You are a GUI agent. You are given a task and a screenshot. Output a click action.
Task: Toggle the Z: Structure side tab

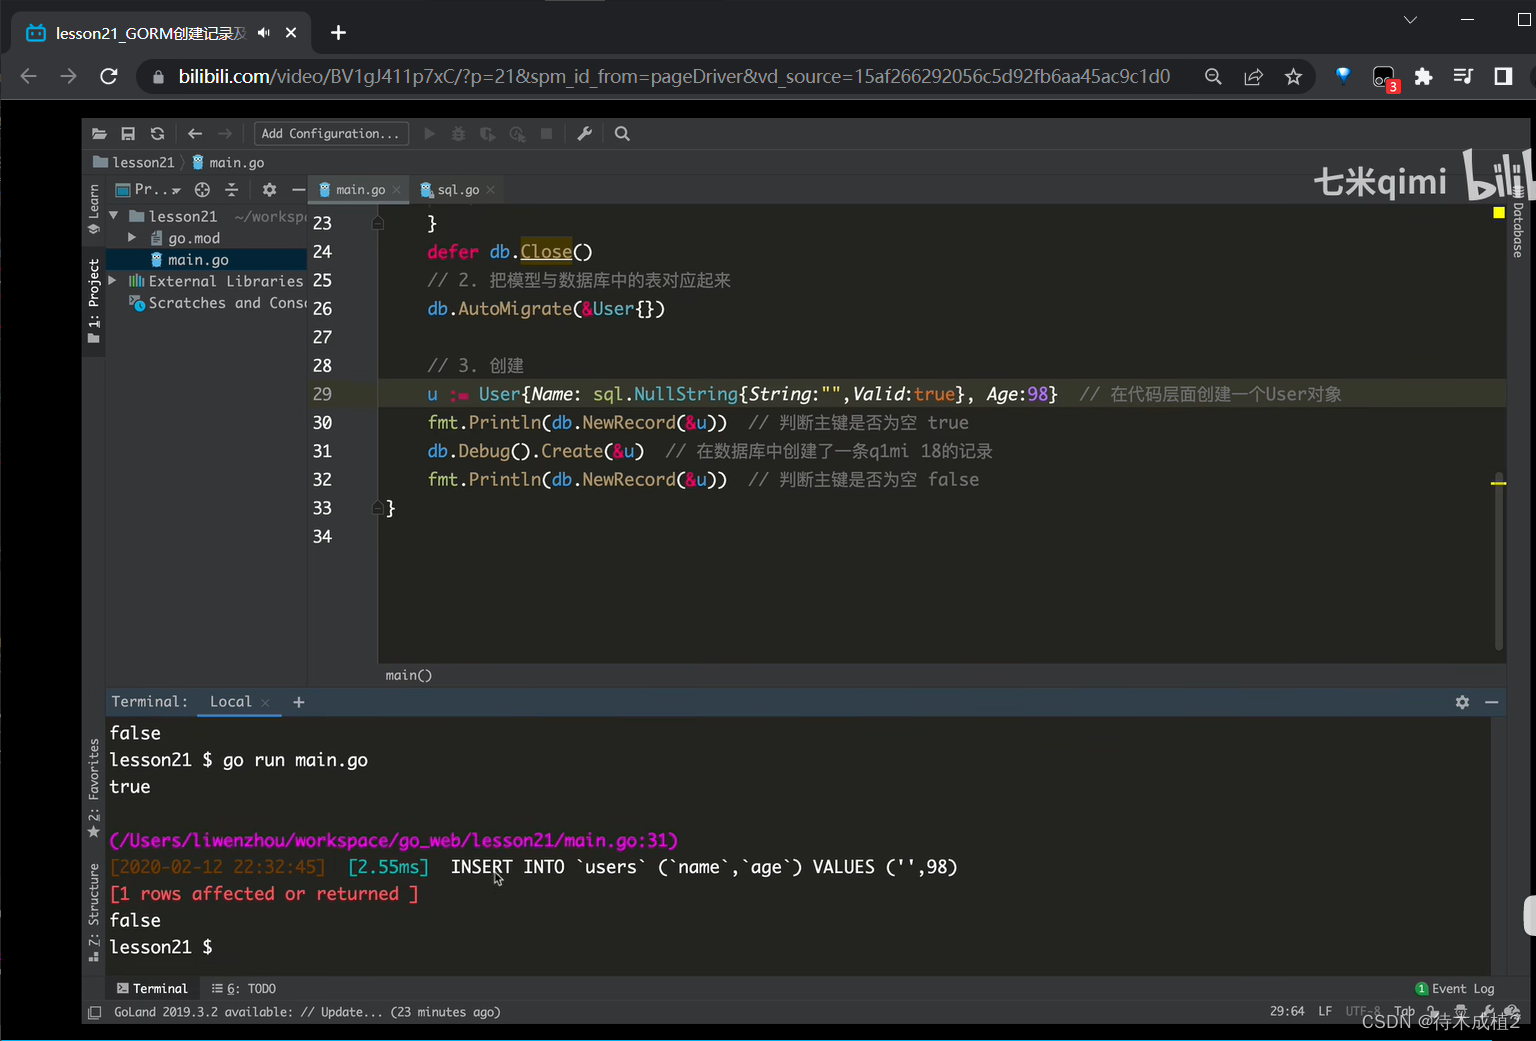click(x=94, y=913)
